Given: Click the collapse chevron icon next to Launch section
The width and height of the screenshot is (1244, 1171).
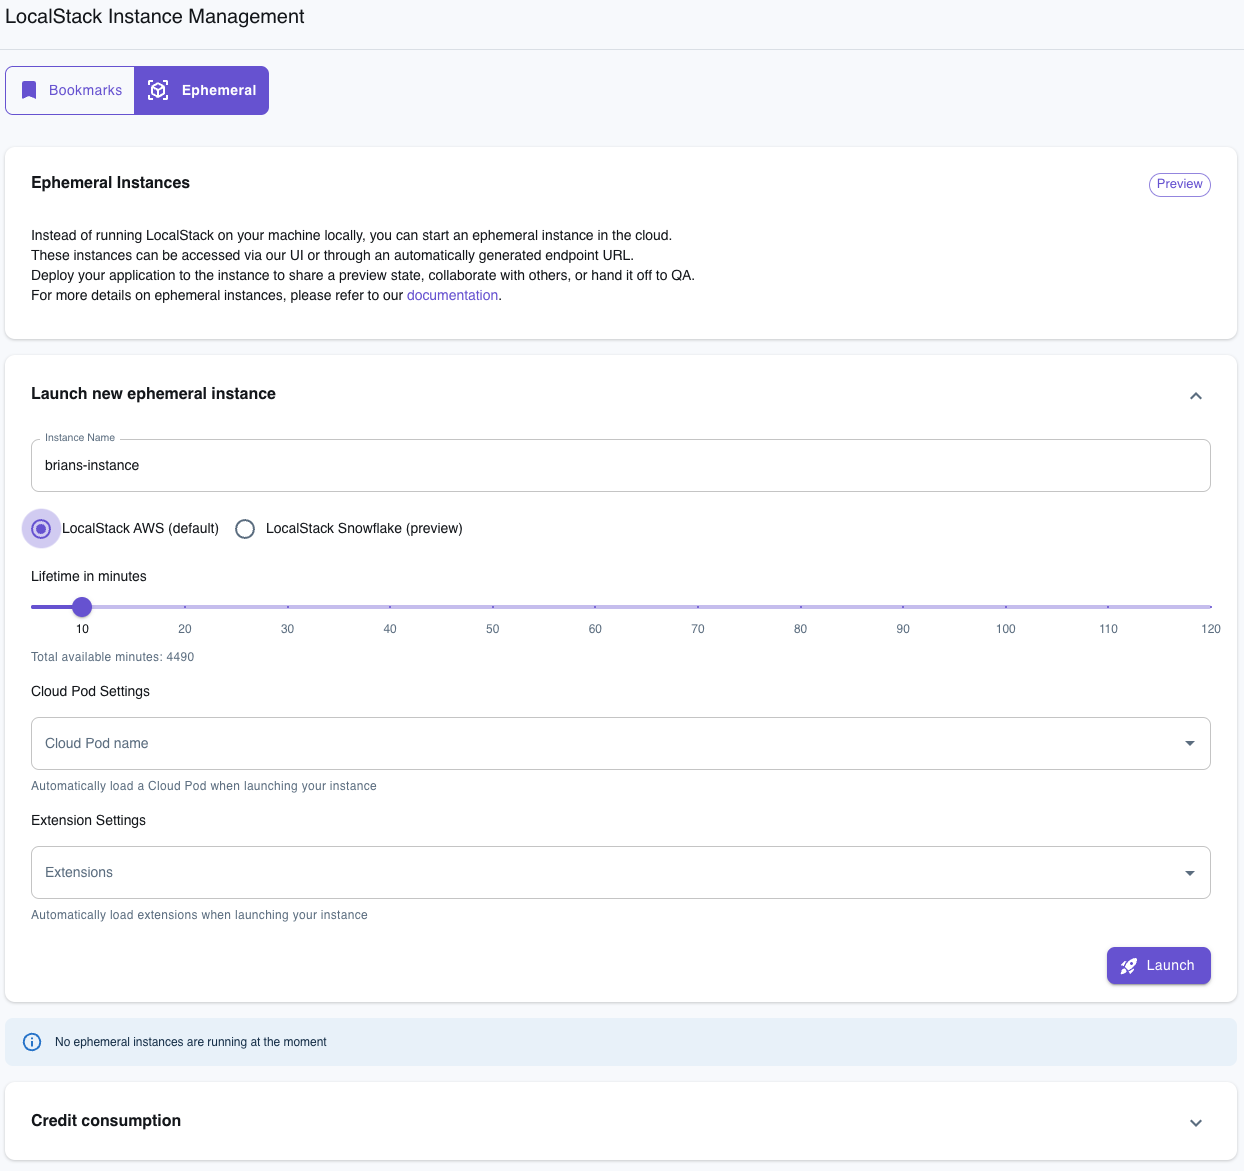Looking at the screenshot, I should (x=1195, y=395).
